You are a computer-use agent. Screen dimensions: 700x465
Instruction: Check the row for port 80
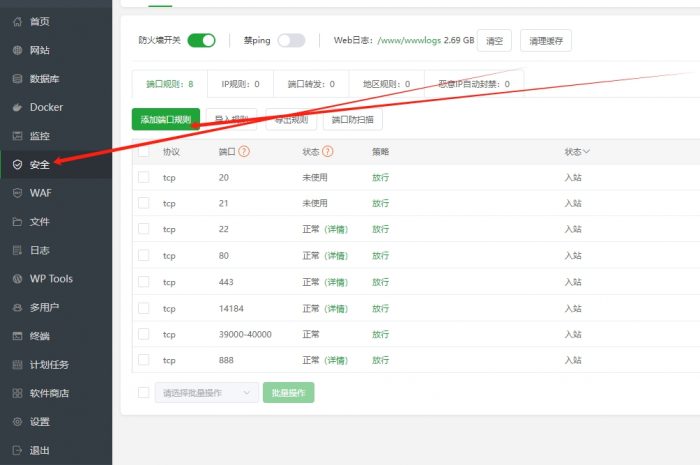[144, 255]
